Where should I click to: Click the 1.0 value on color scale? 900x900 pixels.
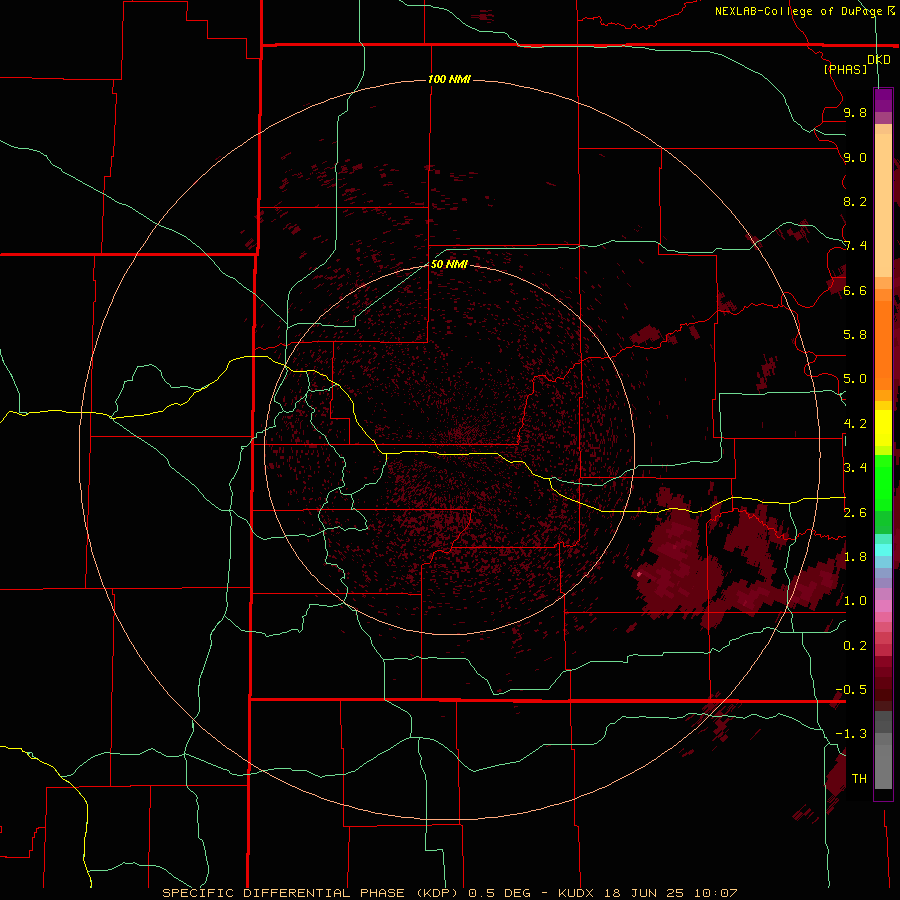coord(855,601)
